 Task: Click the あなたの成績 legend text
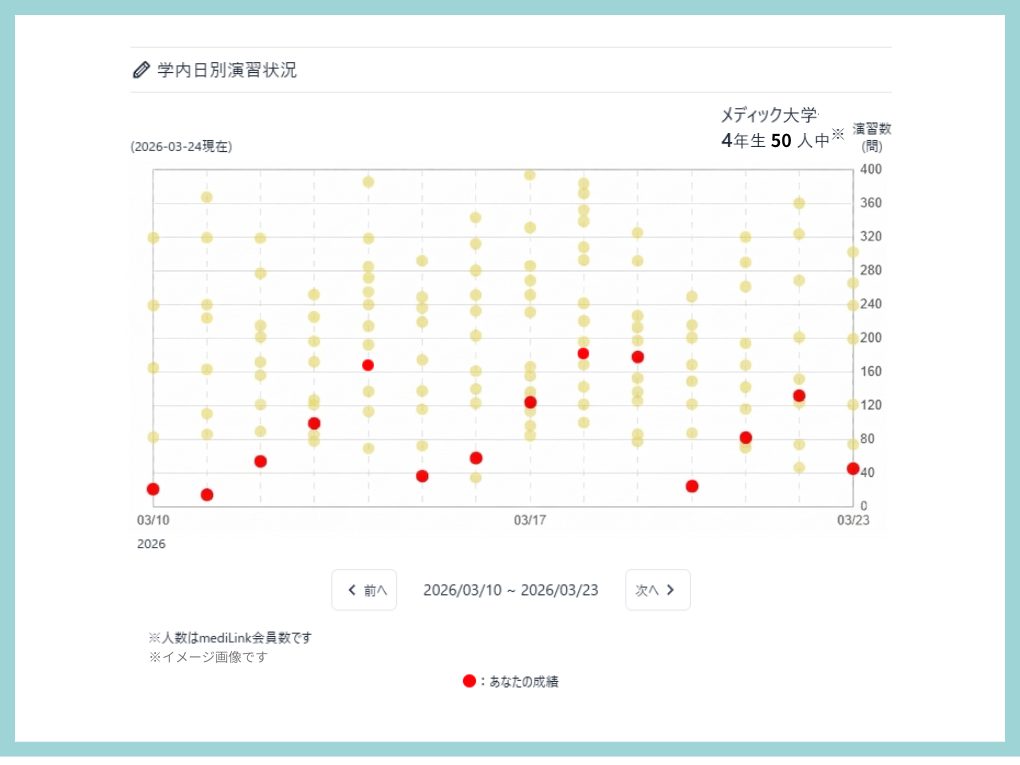(523, 682)
